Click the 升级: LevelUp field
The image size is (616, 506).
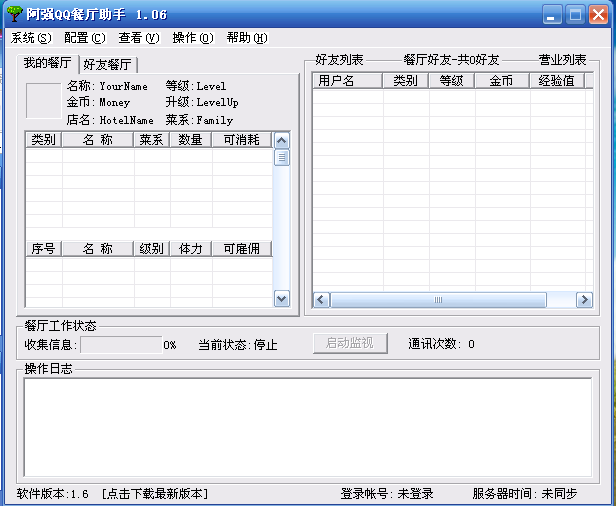tap(202, 103)
